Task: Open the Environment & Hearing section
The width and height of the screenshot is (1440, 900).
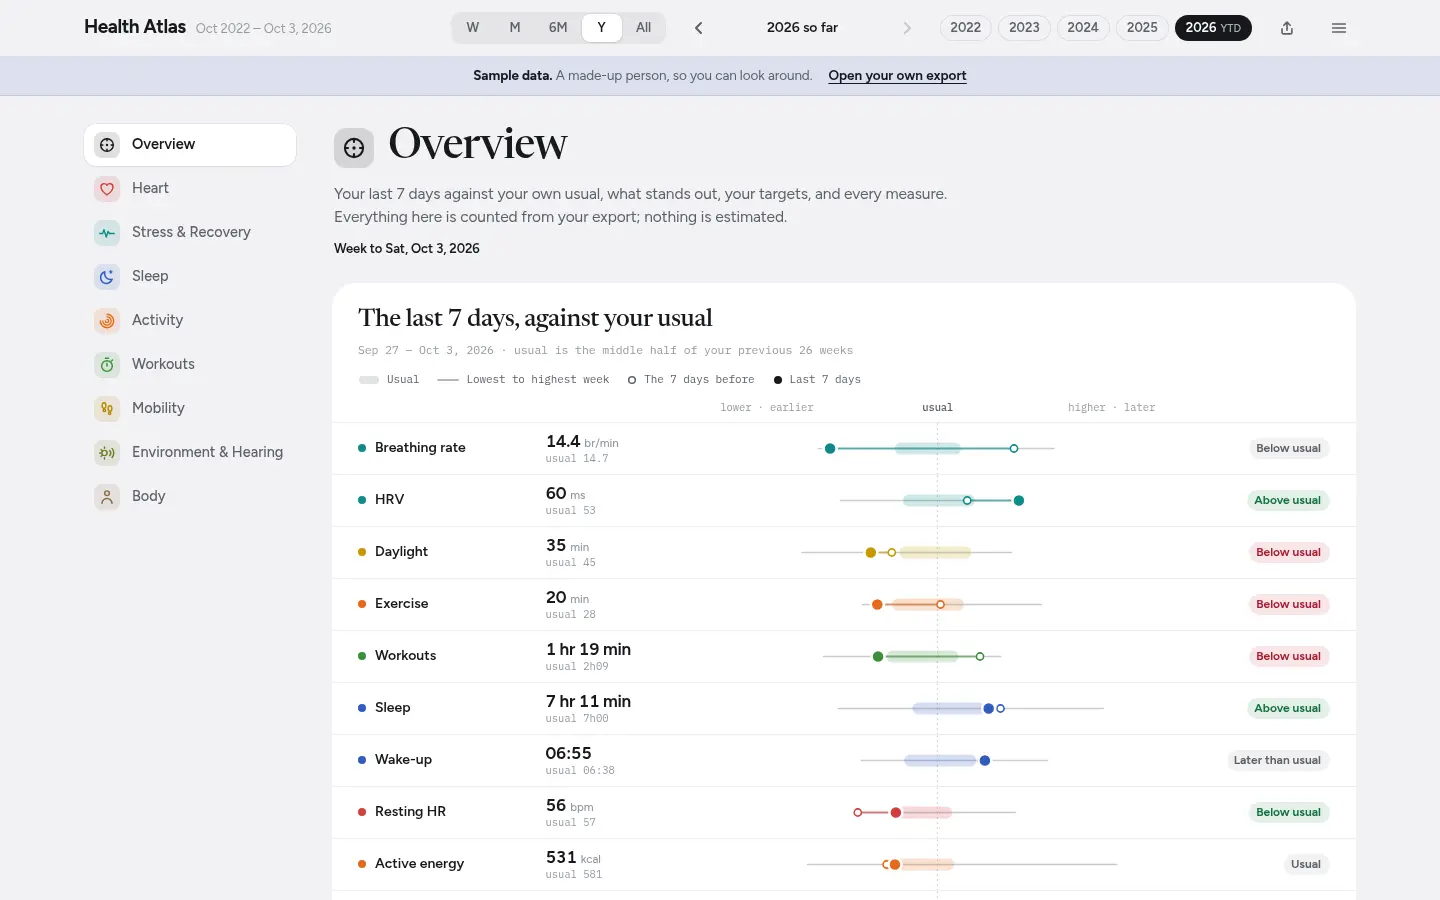Action: click(190, 453)
